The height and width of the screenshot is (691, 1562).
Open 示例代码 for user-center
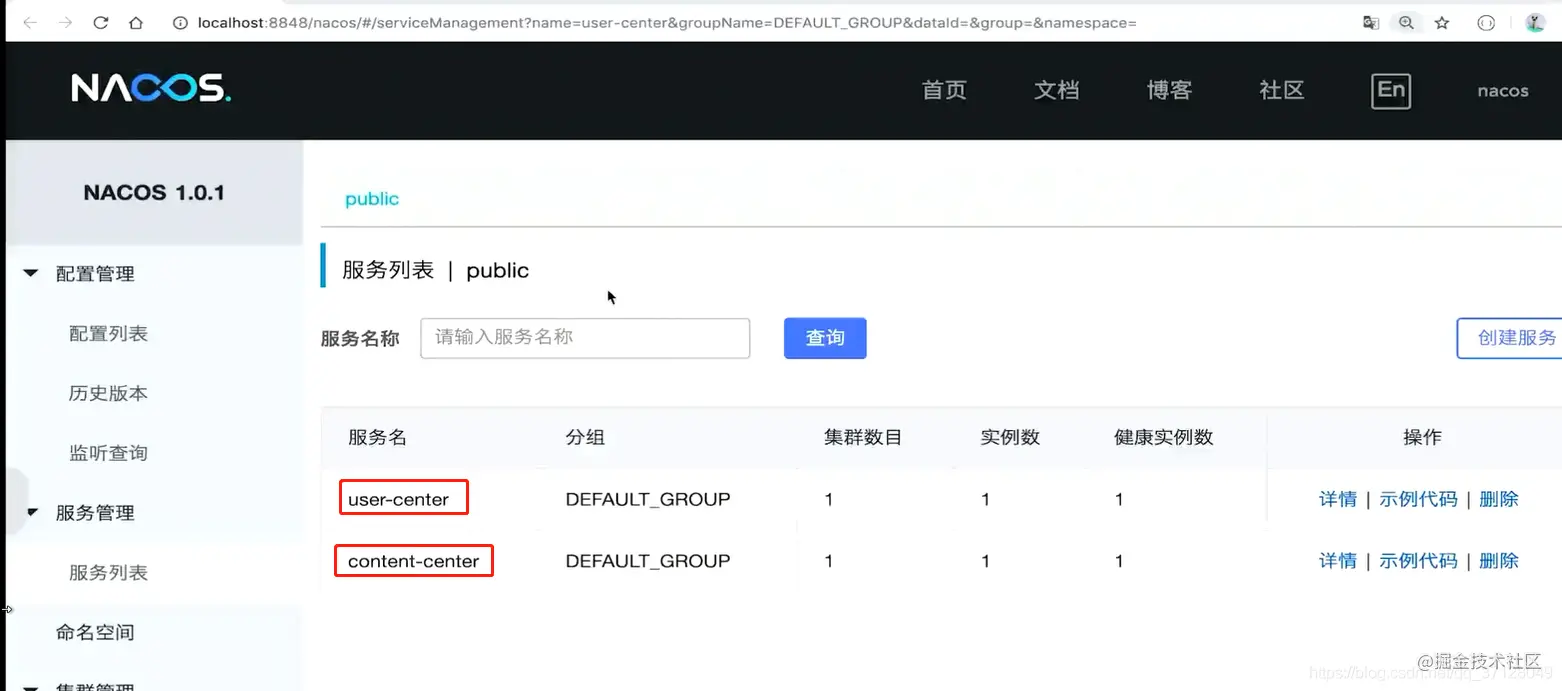click(1418, 499)
